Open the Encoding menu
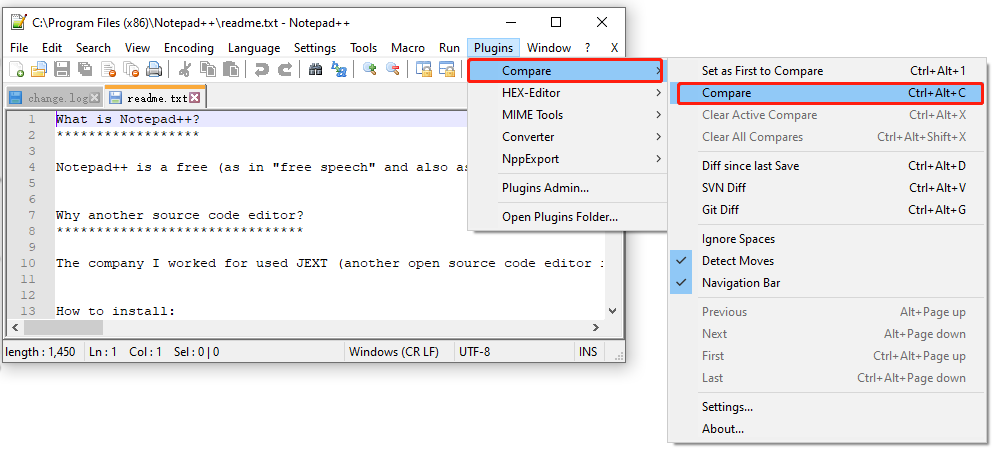Image resolution: width=994 pixels, height=454 pixels. [x=189, y=48]
